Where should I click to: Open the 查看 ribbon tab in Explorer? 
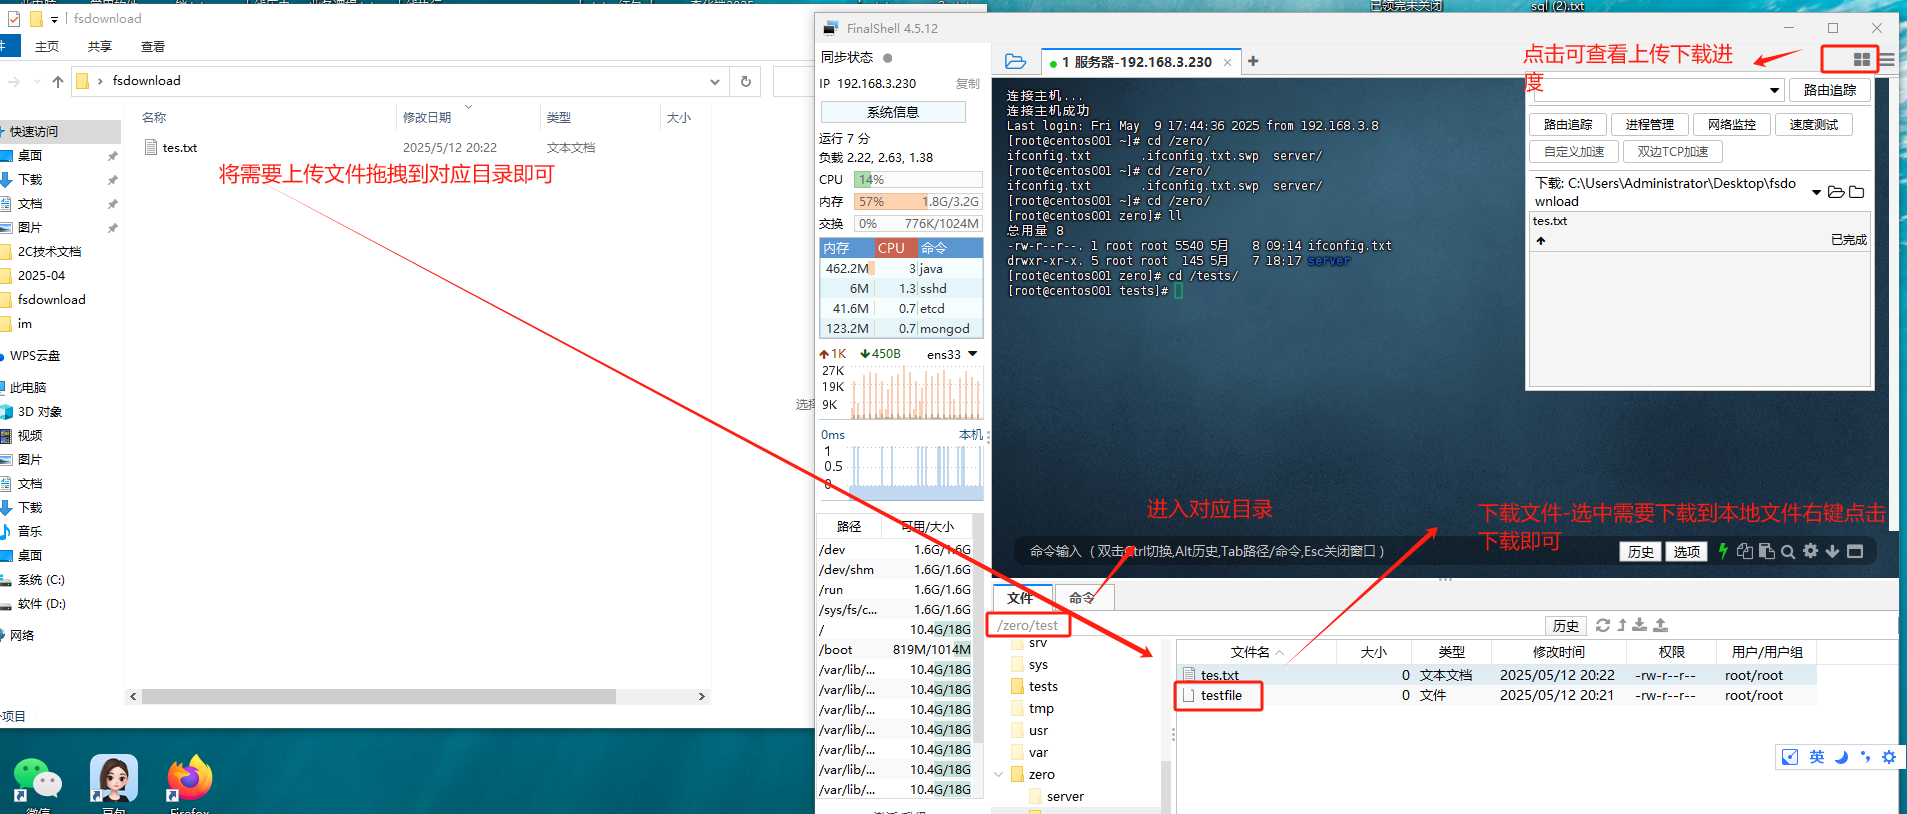click(153, 47)
